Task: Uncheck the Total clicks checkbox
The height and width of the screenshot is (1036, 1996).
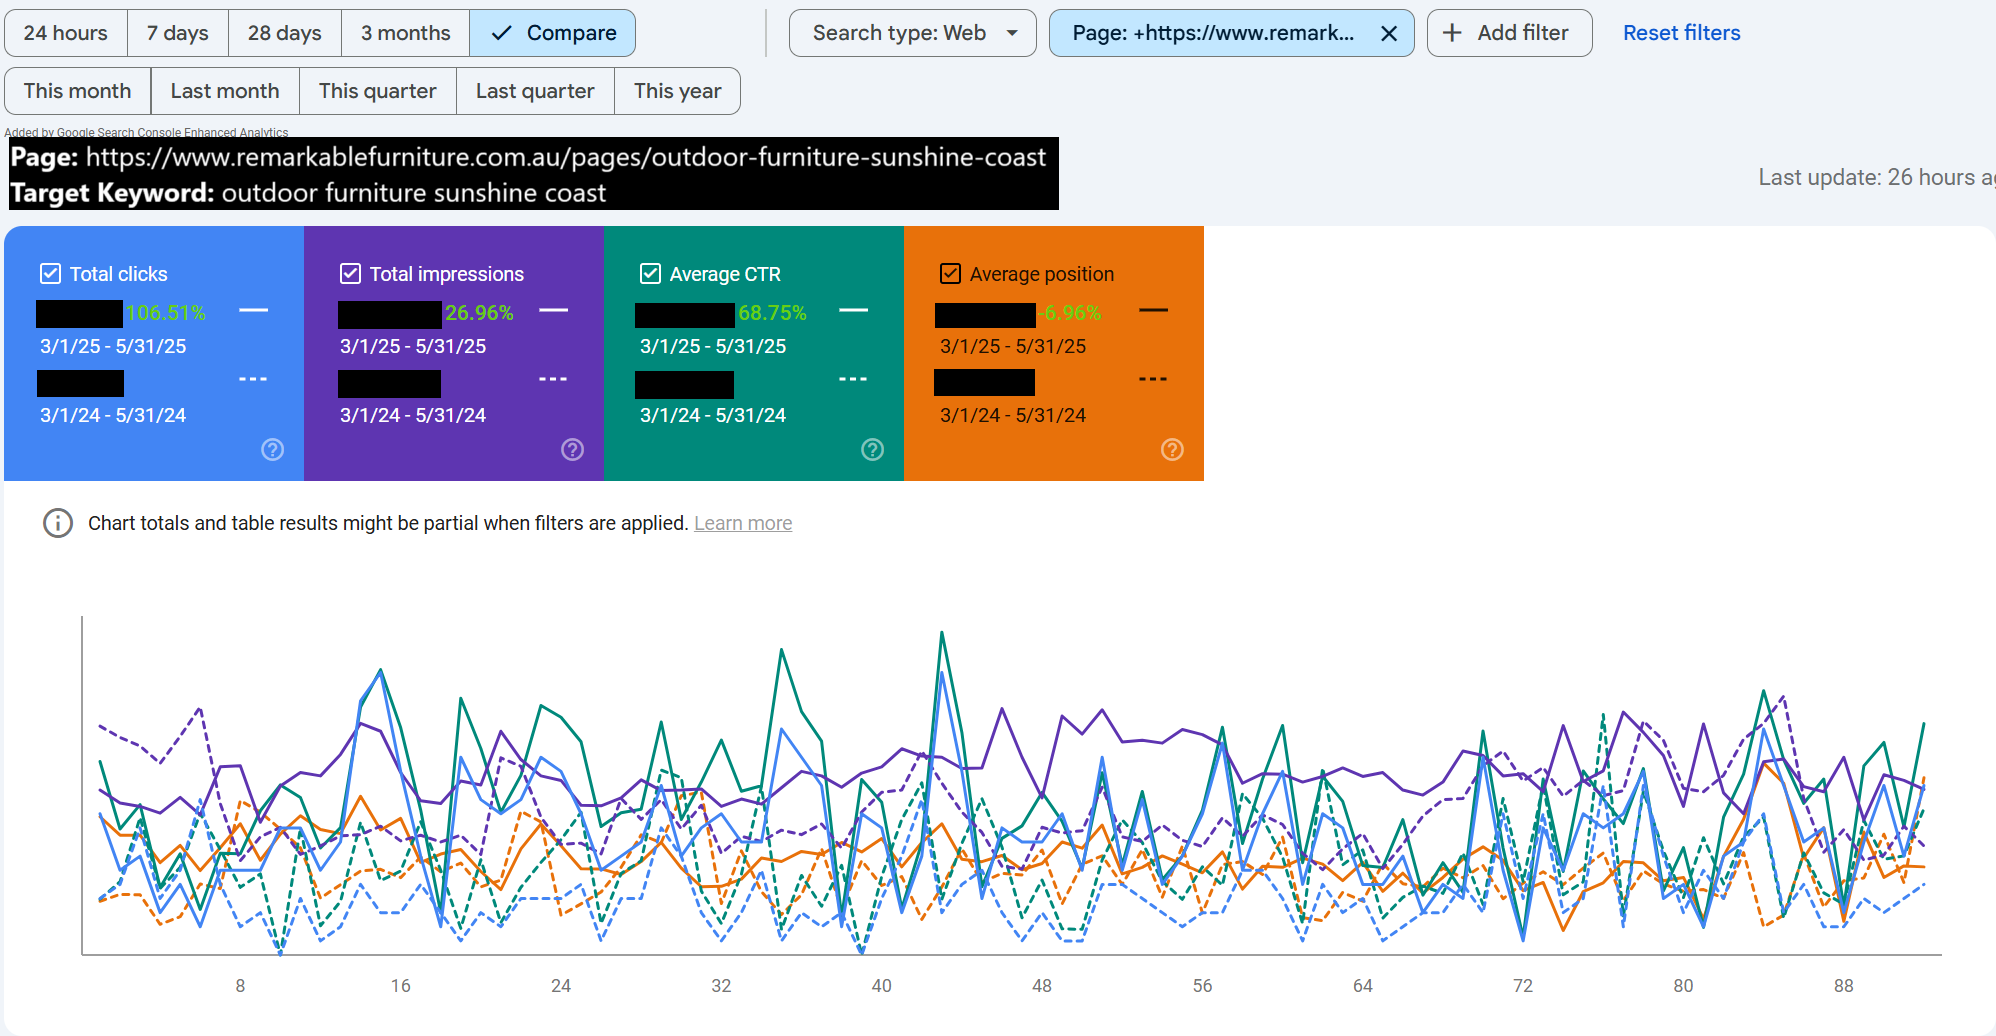Action: 50,274
